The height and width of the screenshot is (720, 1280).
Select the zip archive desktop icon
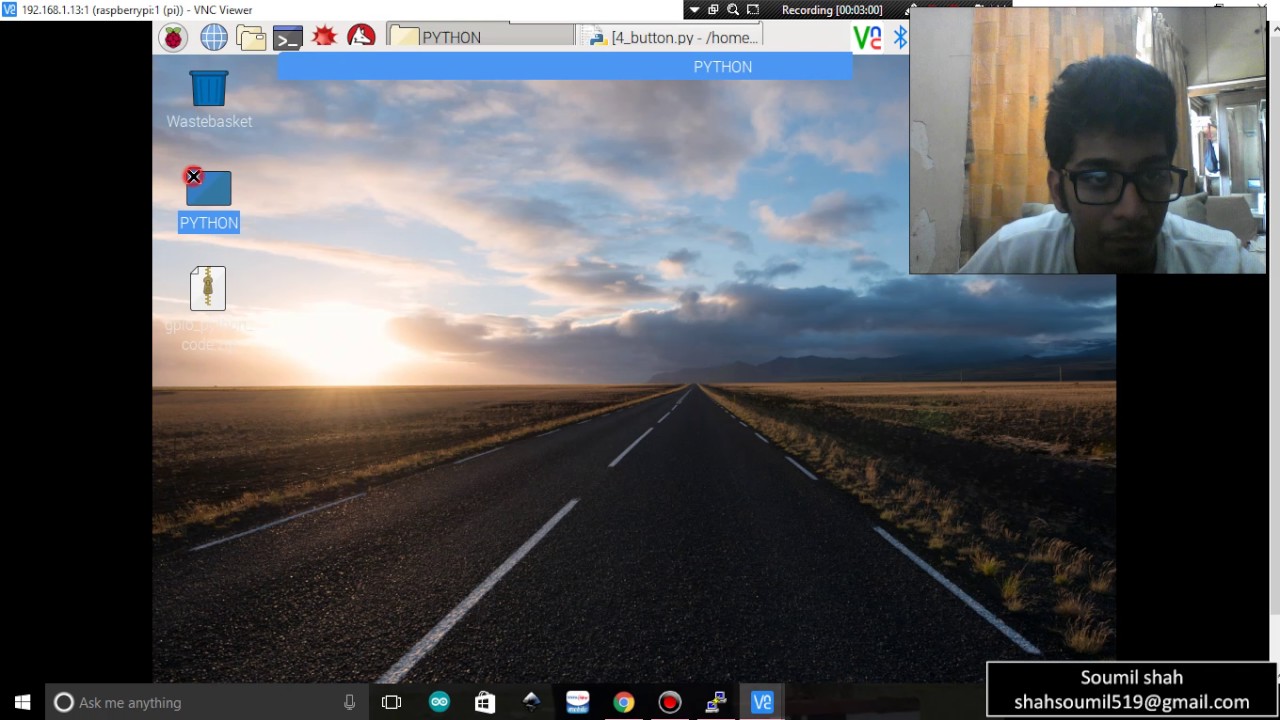208,288
